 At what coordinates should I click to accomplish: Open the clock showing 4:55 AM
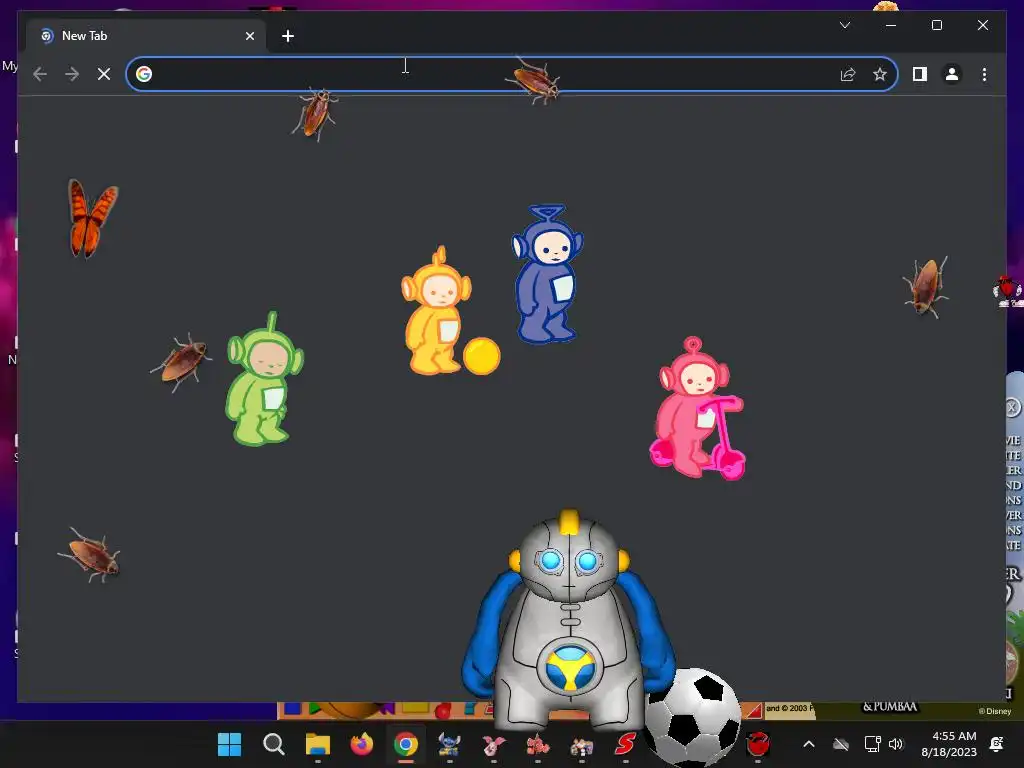coord(949,744)
